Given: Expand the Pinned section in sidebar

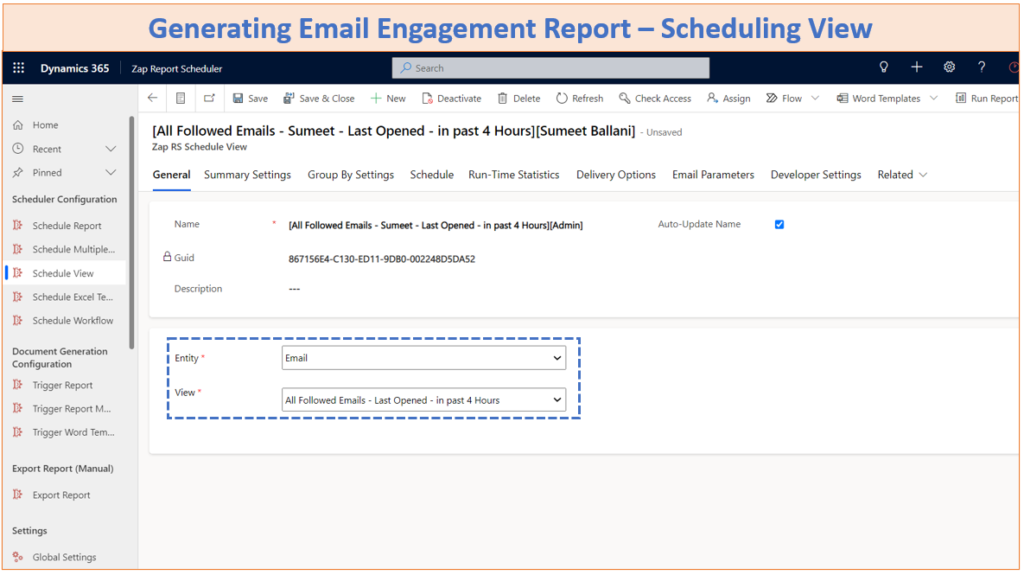Looking at the screenshot, I should tap(110, 173).
